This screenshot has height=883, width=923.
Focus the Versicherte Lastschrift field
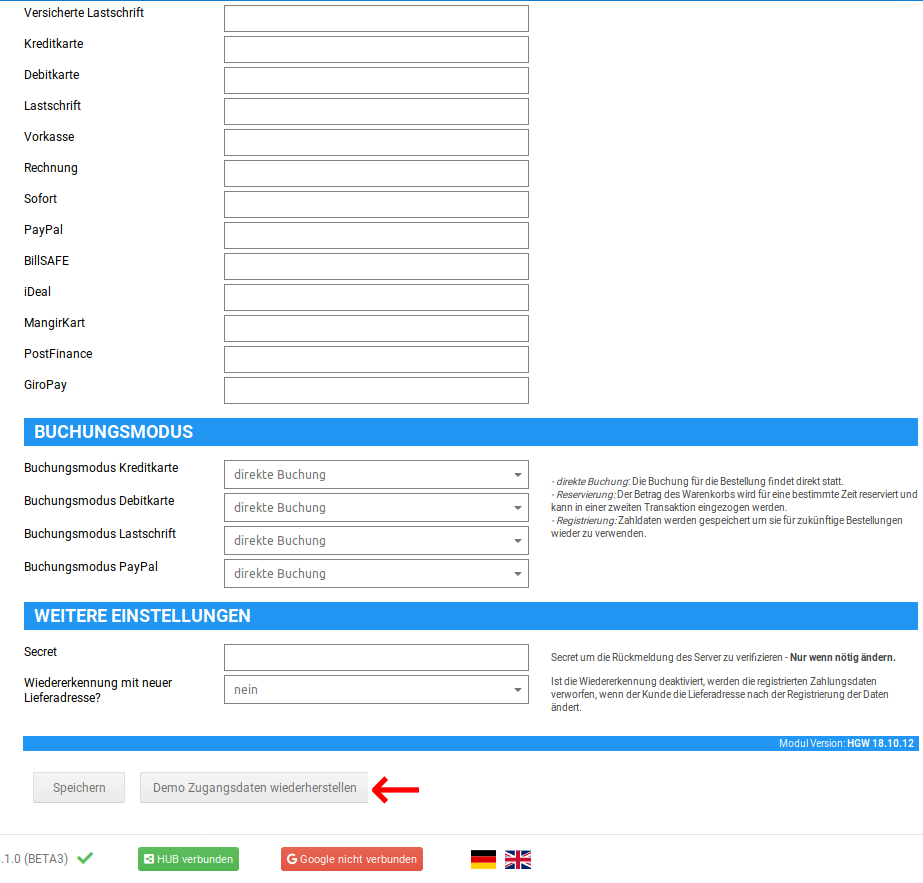(376, 19)
